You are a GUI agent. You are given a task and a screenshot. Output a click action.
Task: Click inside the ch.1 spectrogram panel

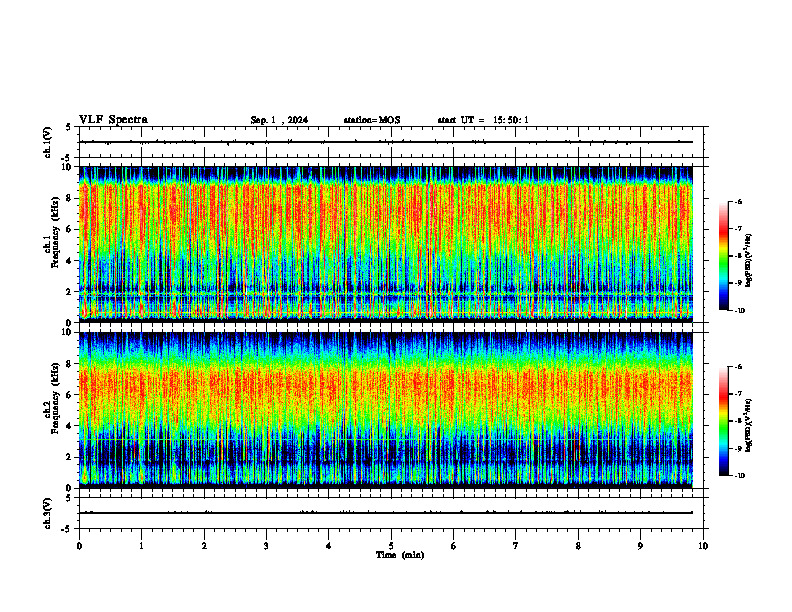(386, 244)
